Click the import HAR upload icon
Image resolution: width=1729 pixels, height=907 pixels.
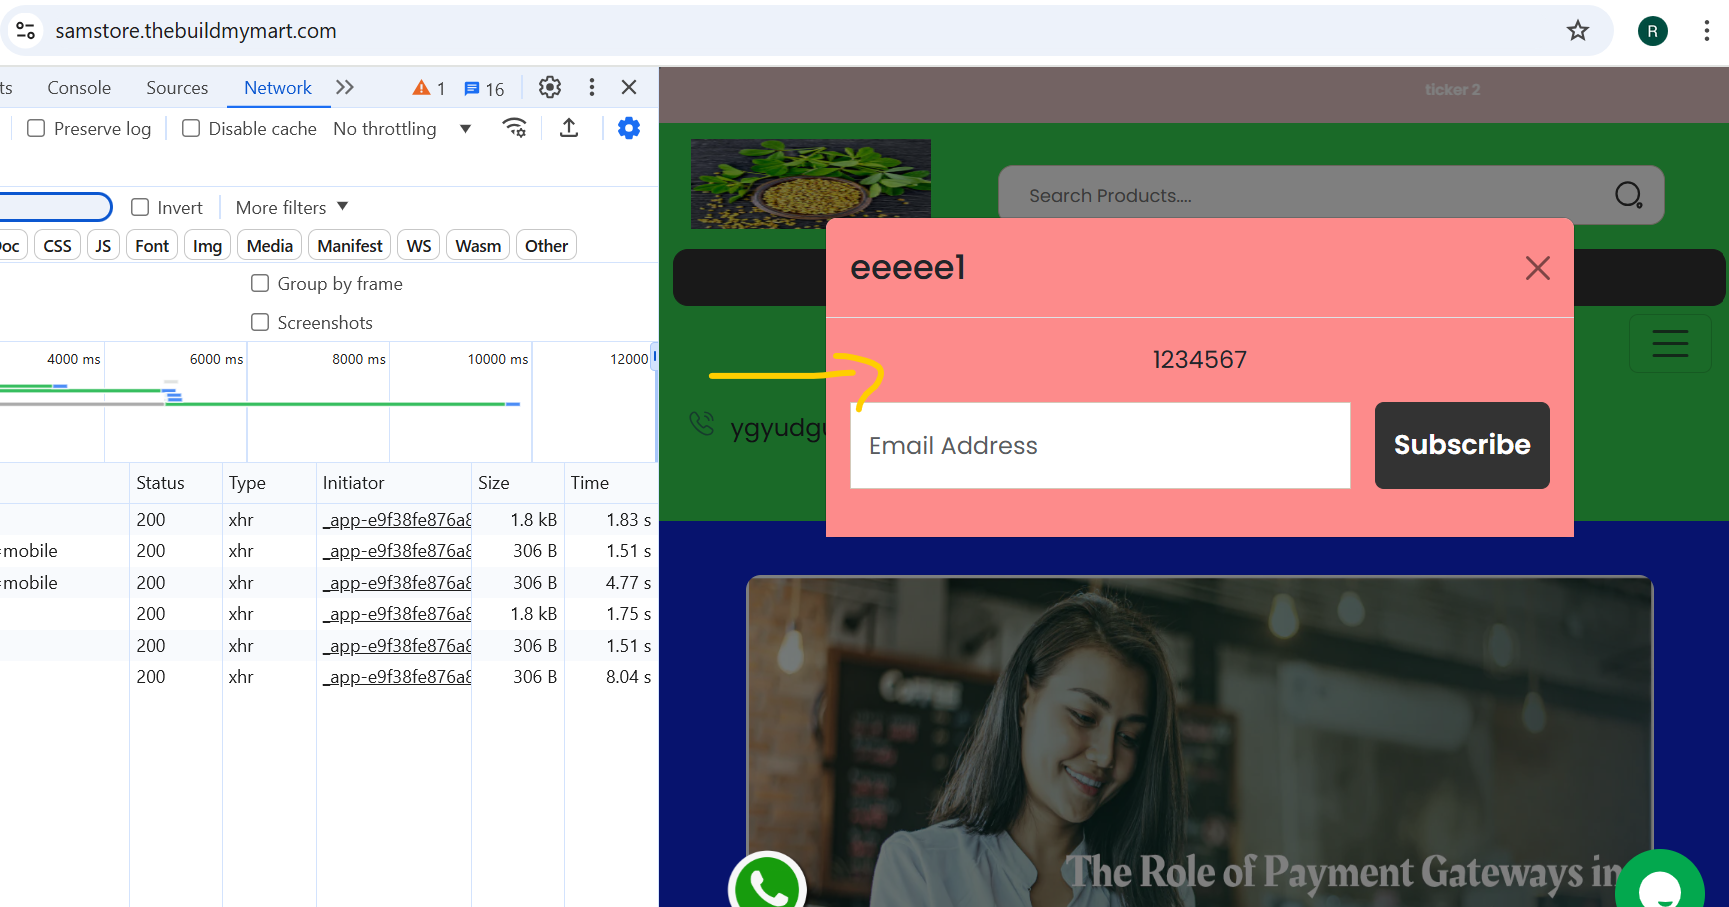point(569,128)
